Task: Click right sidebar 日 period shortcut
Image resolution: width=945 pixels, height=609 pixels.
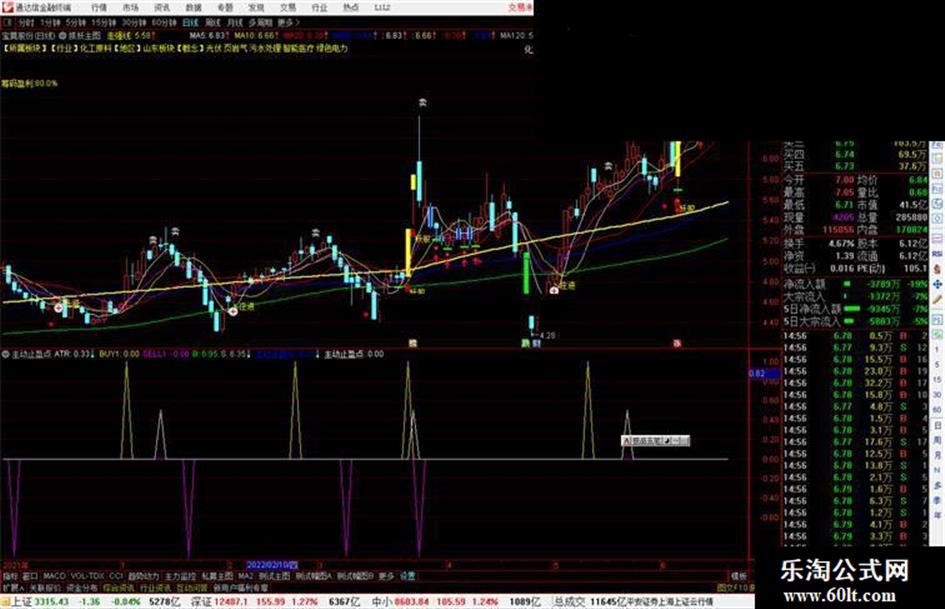Action: click(937, 425)
